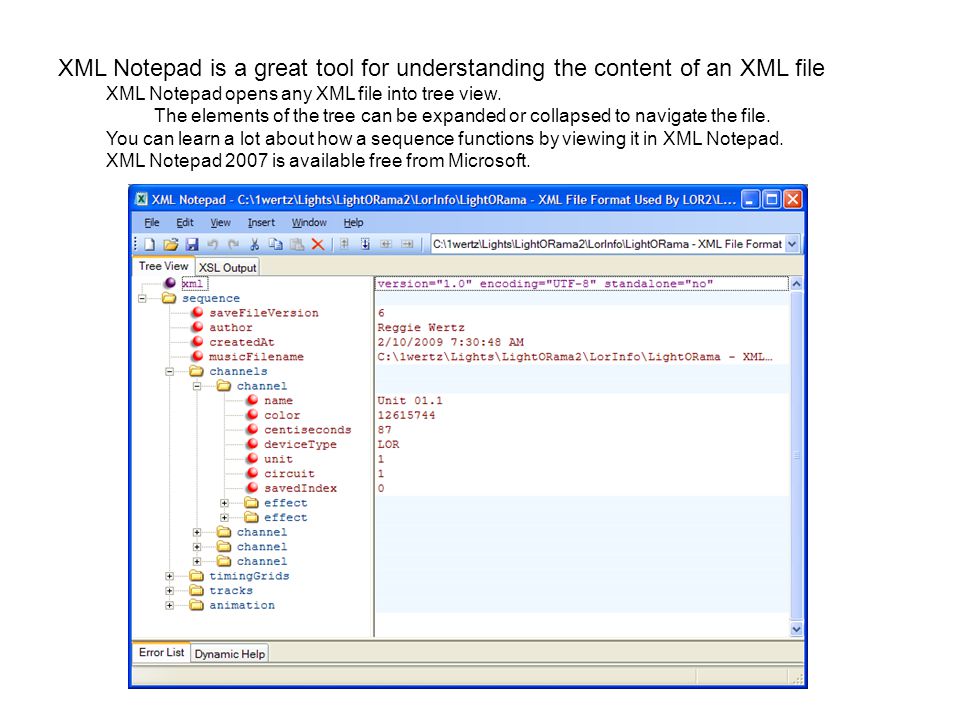This screenshot has height=720, width=960.
Task: Click the red ball icon beside saveFileVersion
Action: [x=197, y=312]
